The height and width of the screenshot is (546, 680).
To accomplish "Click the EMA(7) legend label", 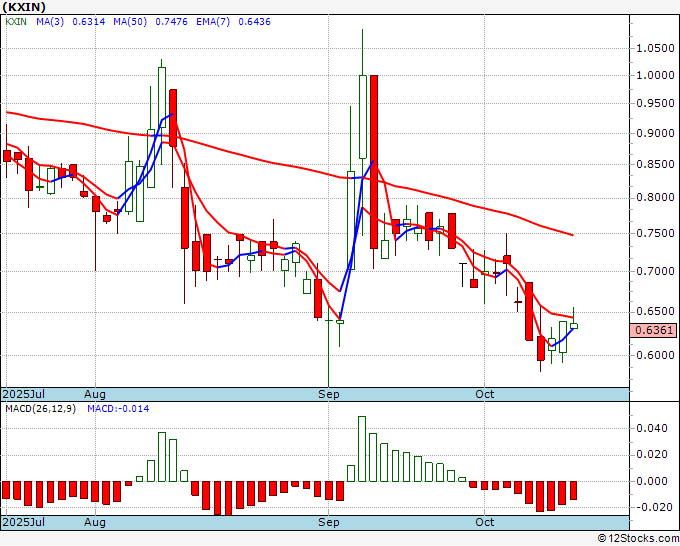I will pos(213,22).
